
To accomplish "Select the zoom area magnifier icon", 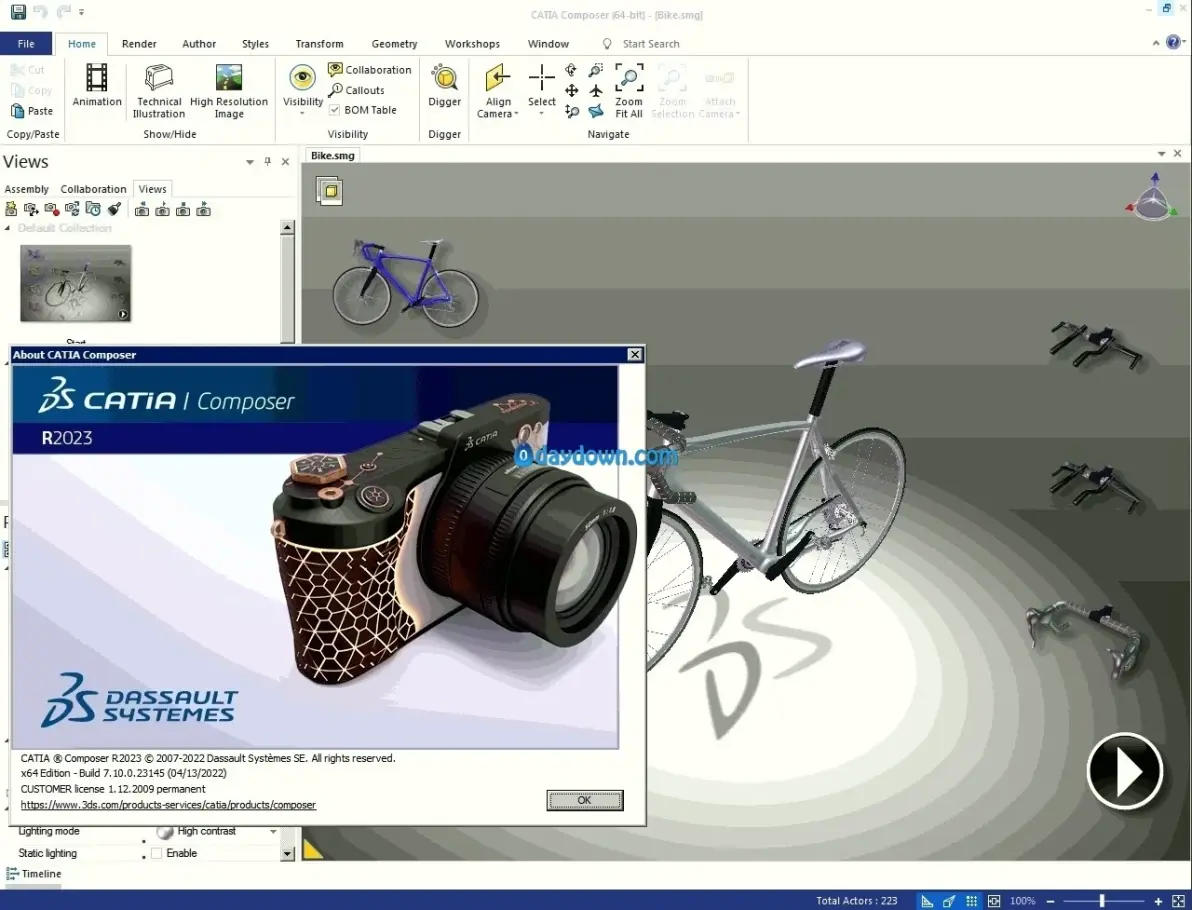I will (x=596, y=71).
